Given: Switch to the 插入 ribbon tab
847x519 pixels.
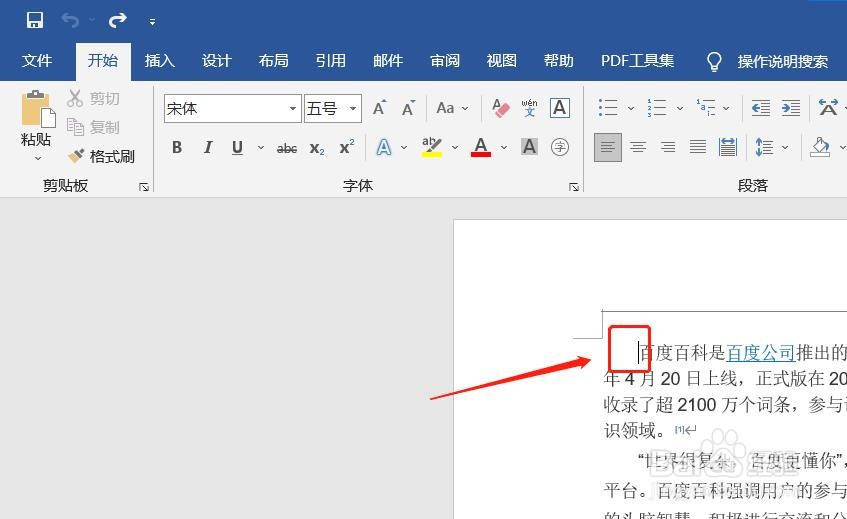Looking at the screenshot, I should (x=159, y=60).
